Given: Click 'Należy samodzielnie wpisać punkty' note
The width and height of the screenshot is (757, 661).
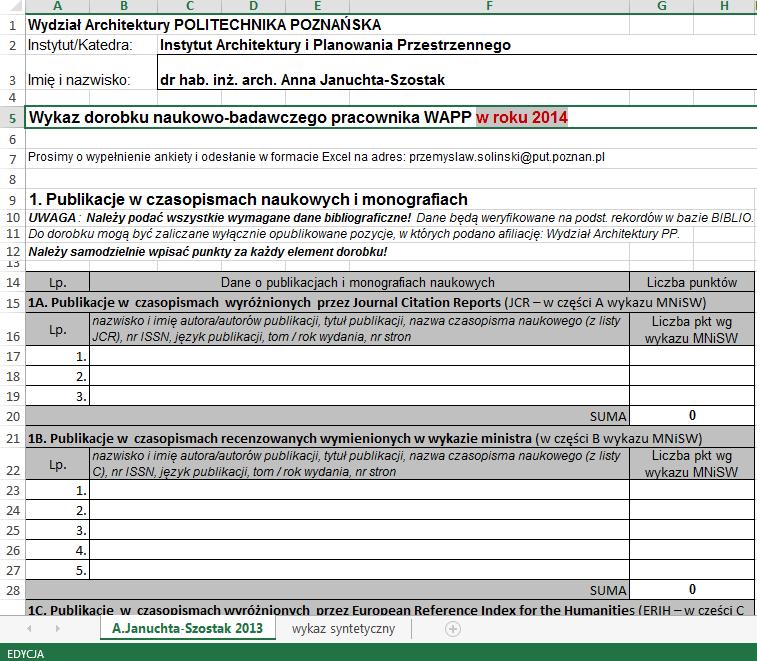Looking at the screenshot, I should (208, 252).
